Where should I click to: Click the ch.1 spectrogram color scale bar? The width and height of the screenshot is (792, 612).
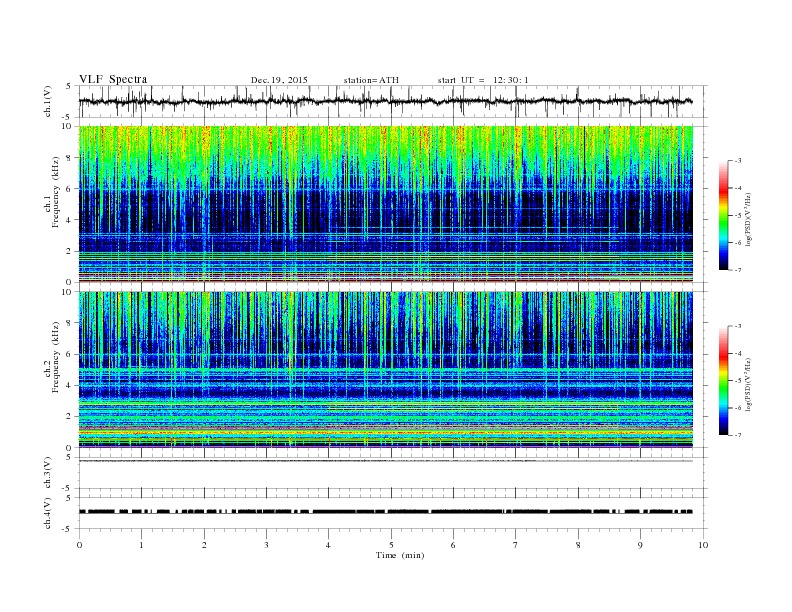tap(723, 215)
